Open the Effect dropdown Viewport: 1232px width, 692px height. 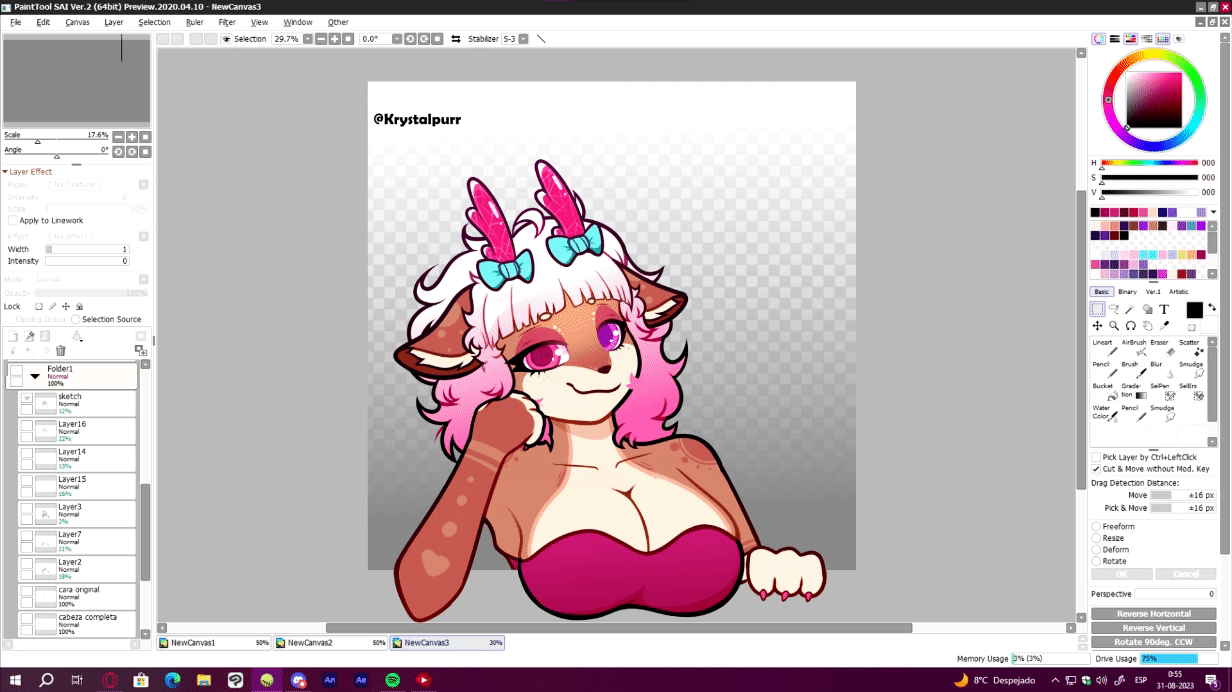143,236
